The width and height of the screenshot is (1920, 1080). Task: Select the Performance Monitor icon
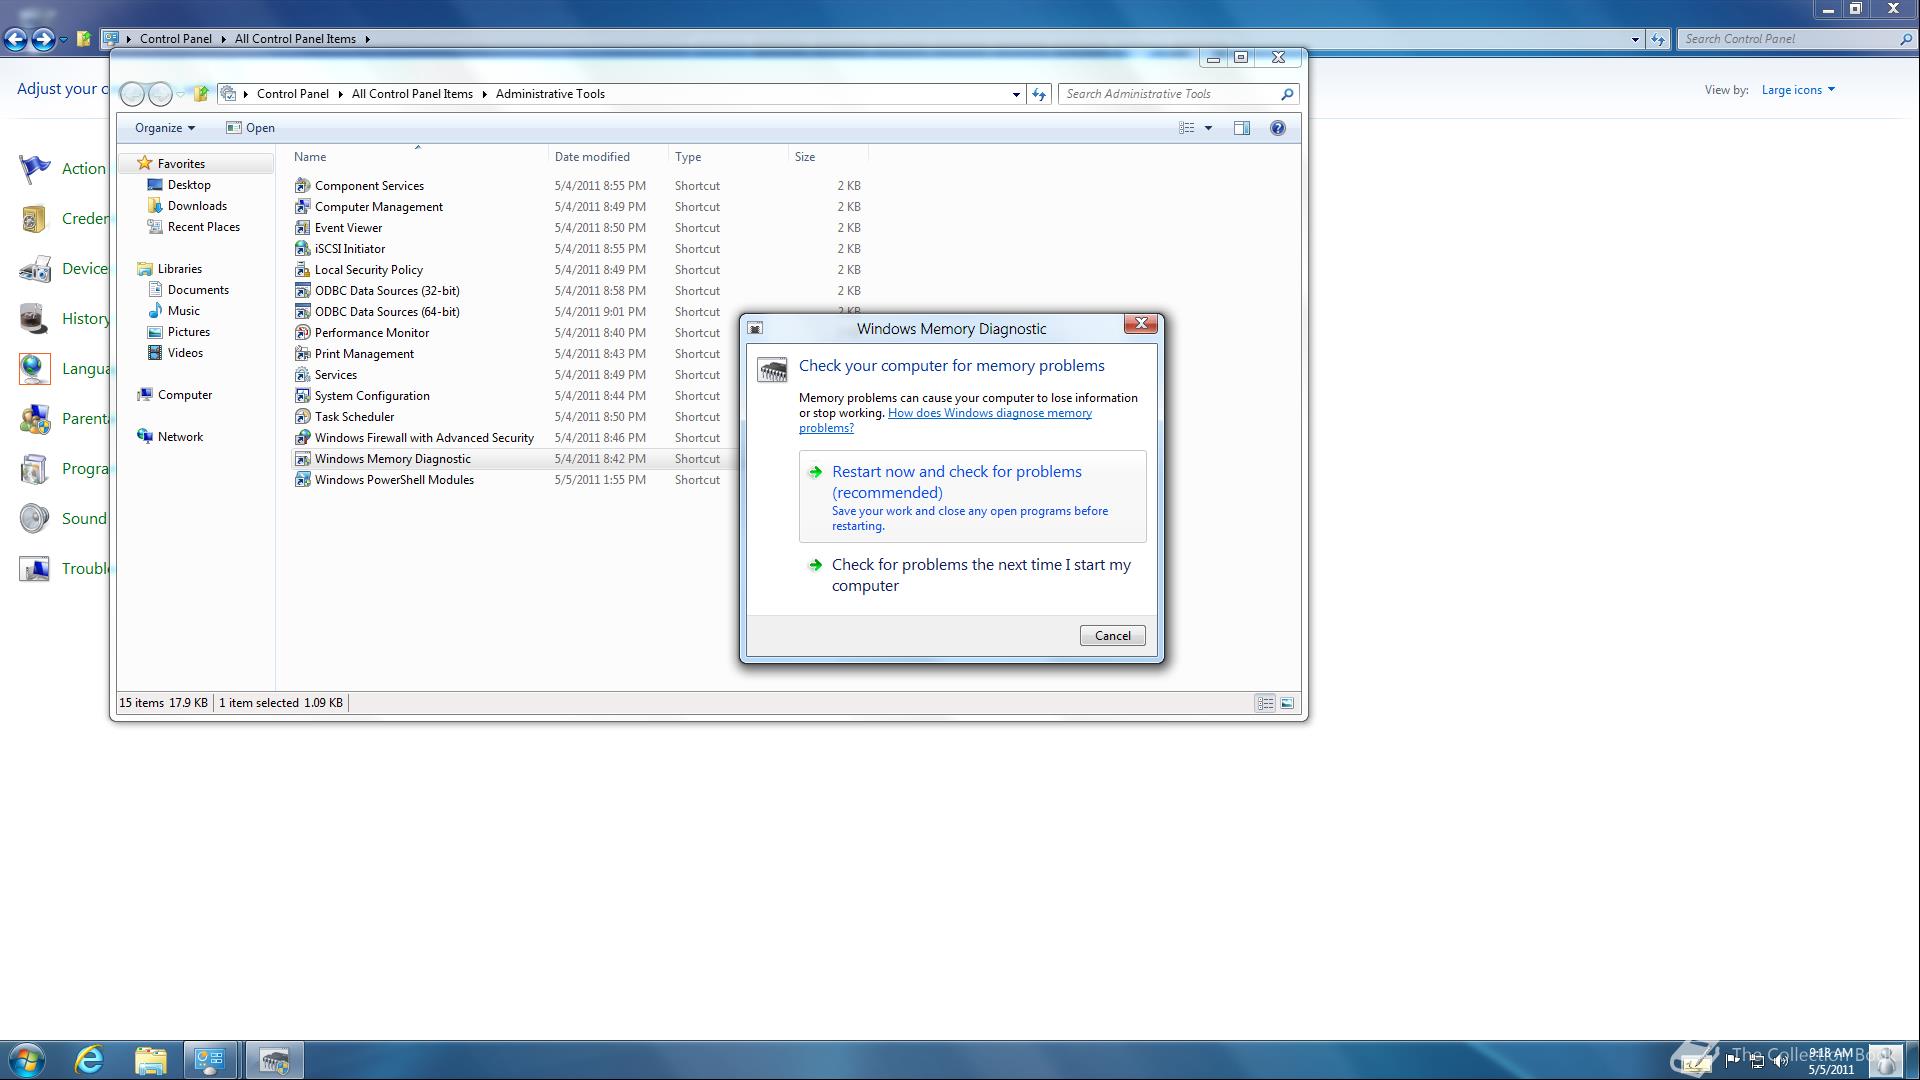(302, 333)
